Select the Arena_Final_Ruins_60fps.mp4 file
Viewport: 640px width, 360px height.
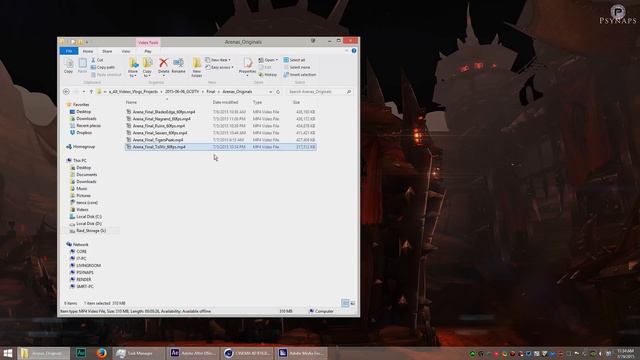click(x=220, y=126)
